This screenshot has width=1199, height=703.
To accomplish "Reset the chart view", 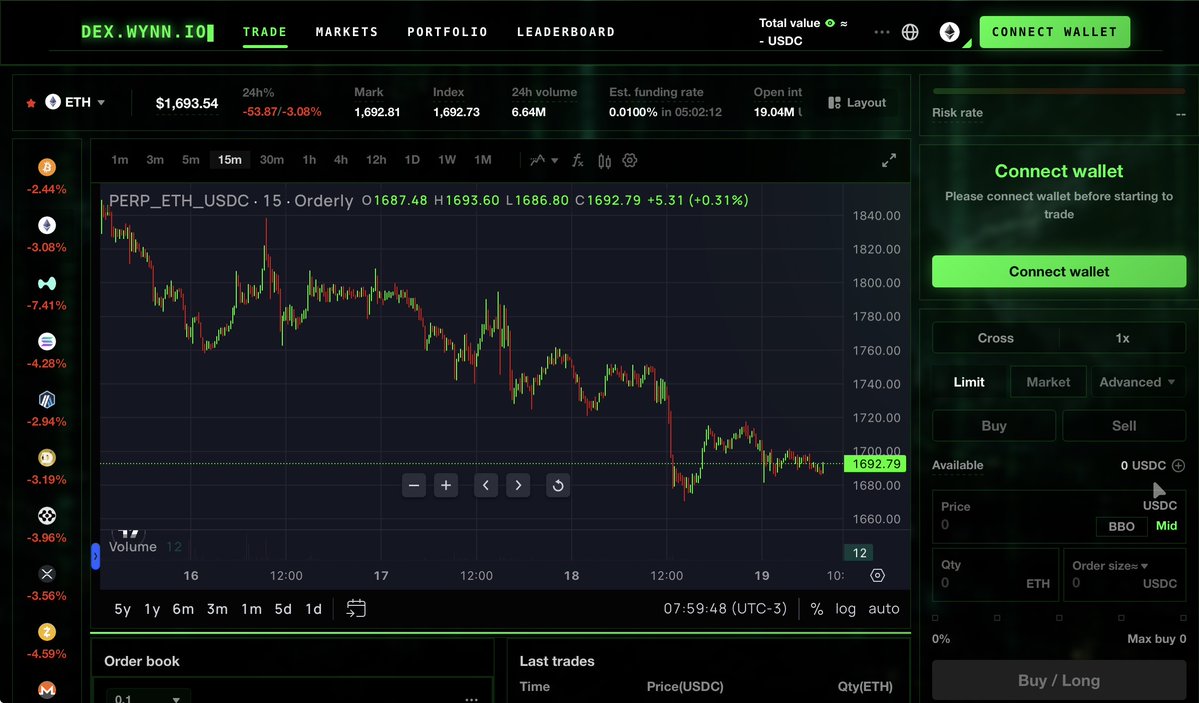I will coord(558,485).
